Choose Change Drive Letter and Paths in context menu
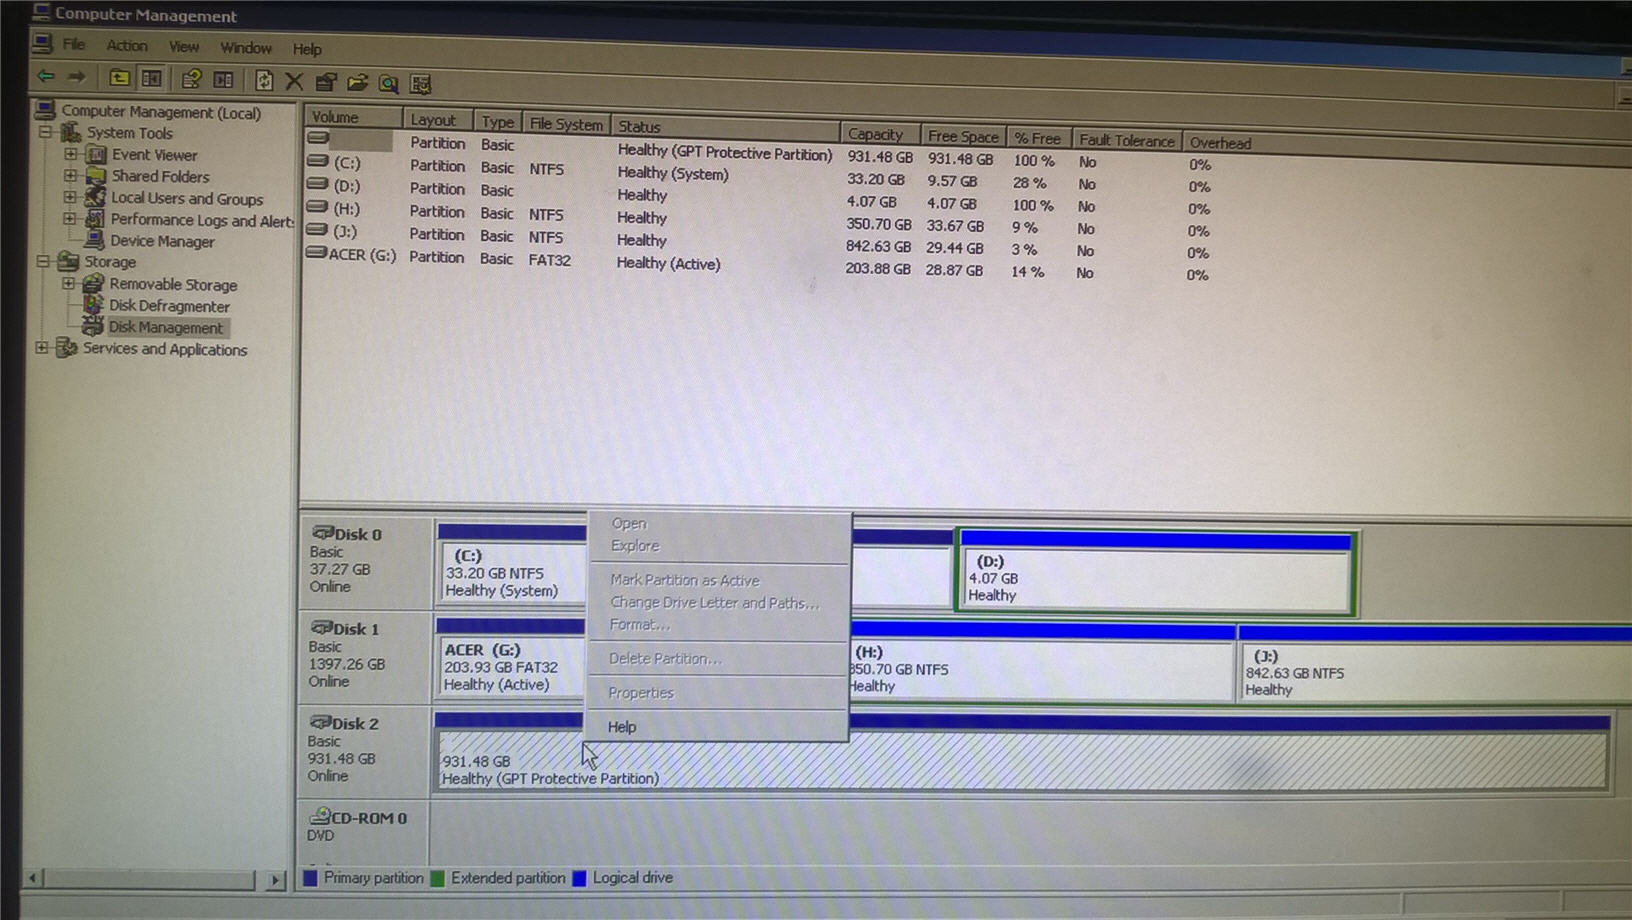 coord(717,602)
